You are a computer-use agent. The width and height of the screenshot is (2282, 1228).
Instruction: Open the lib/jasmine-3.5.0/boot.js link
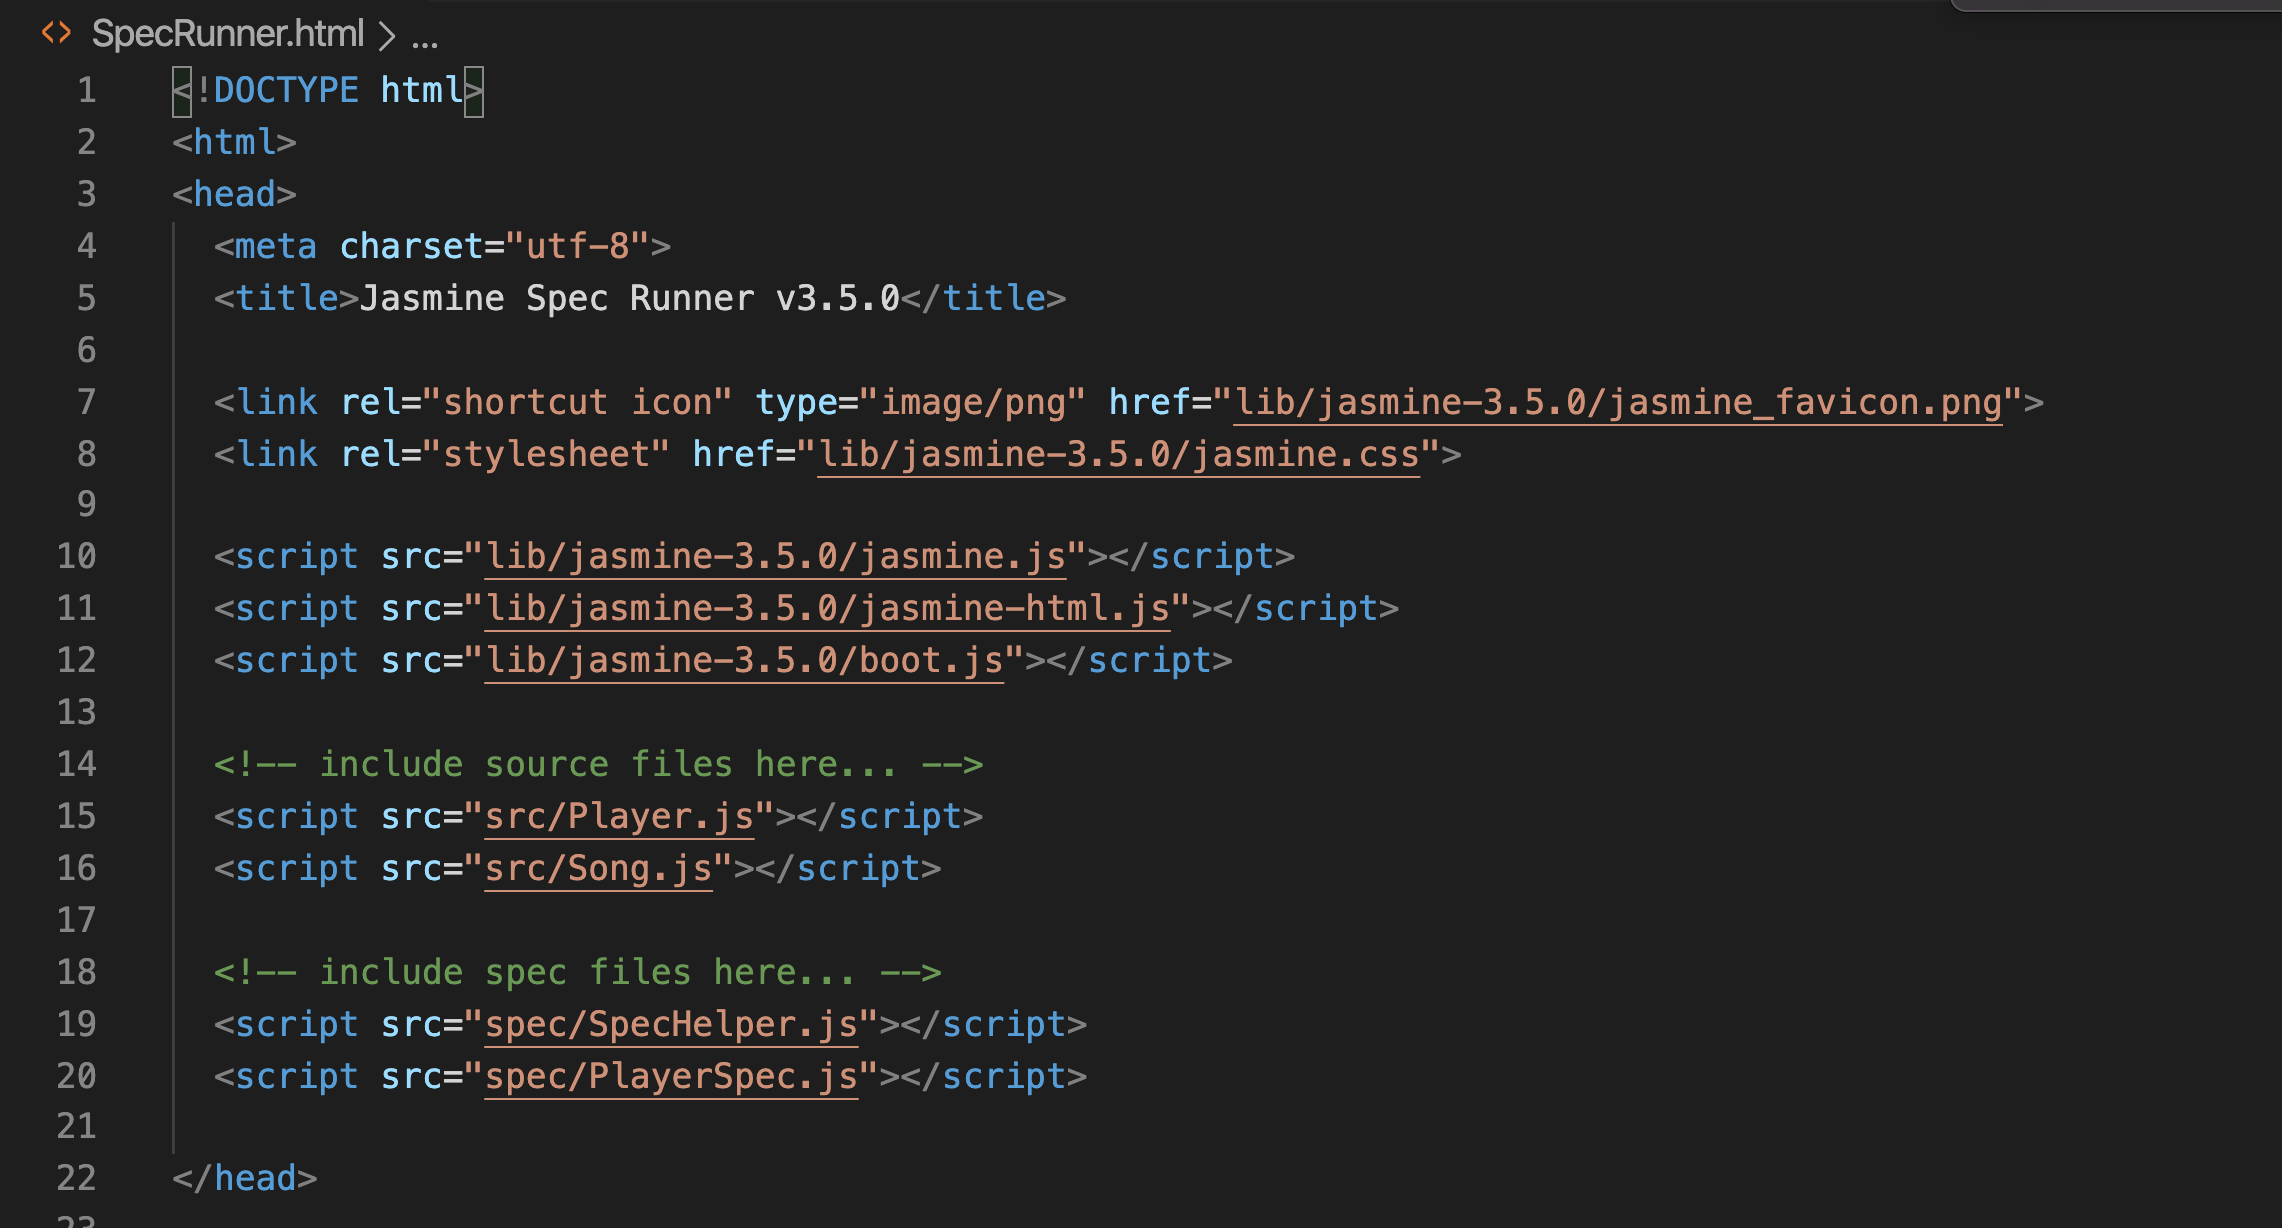(x=744, y=660)
